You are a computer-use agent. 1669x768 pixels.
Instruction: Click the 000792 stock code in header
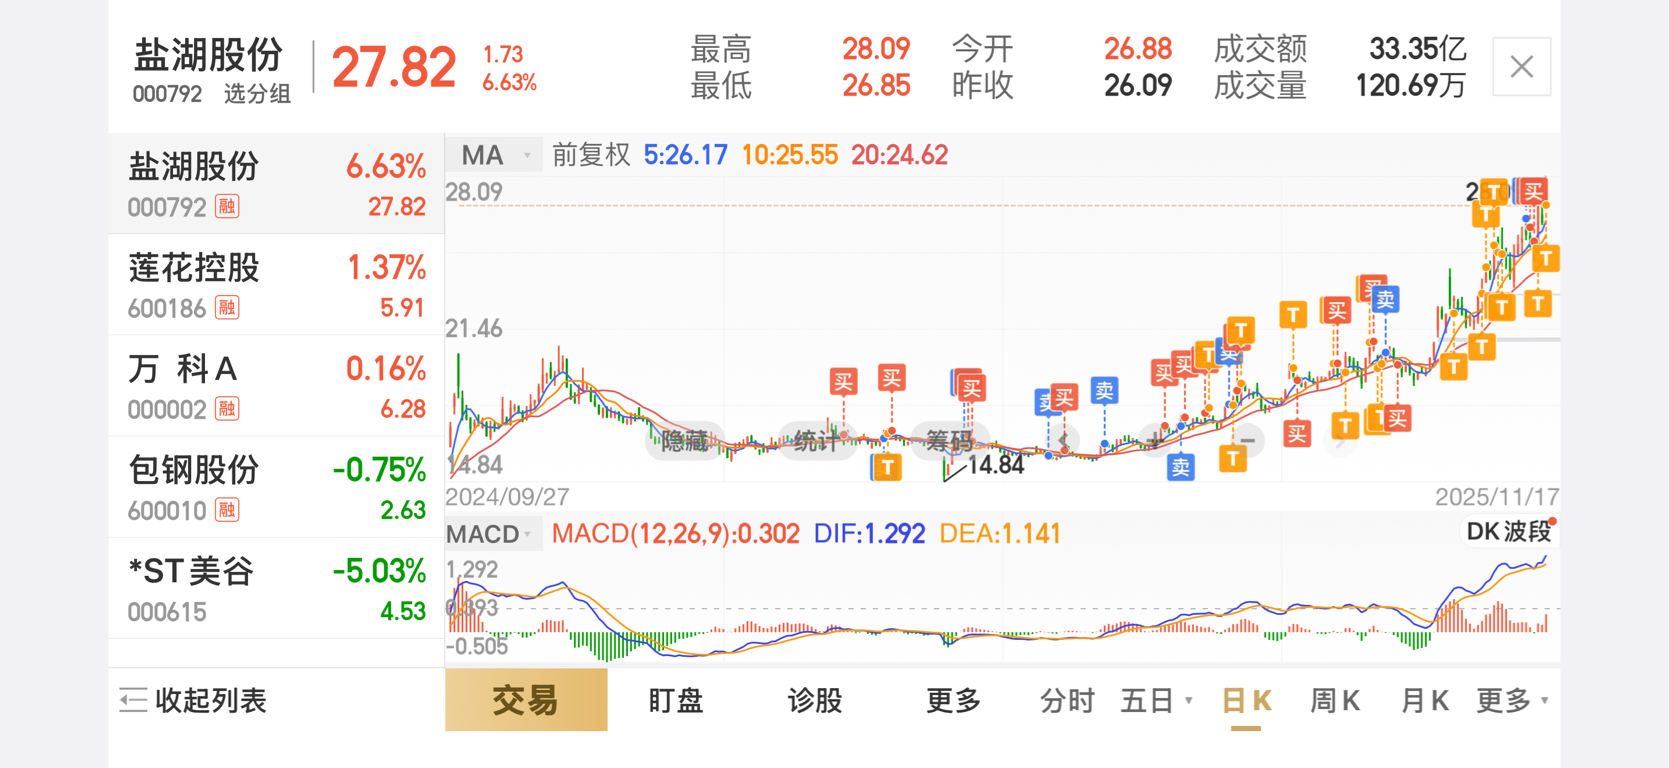167,94
